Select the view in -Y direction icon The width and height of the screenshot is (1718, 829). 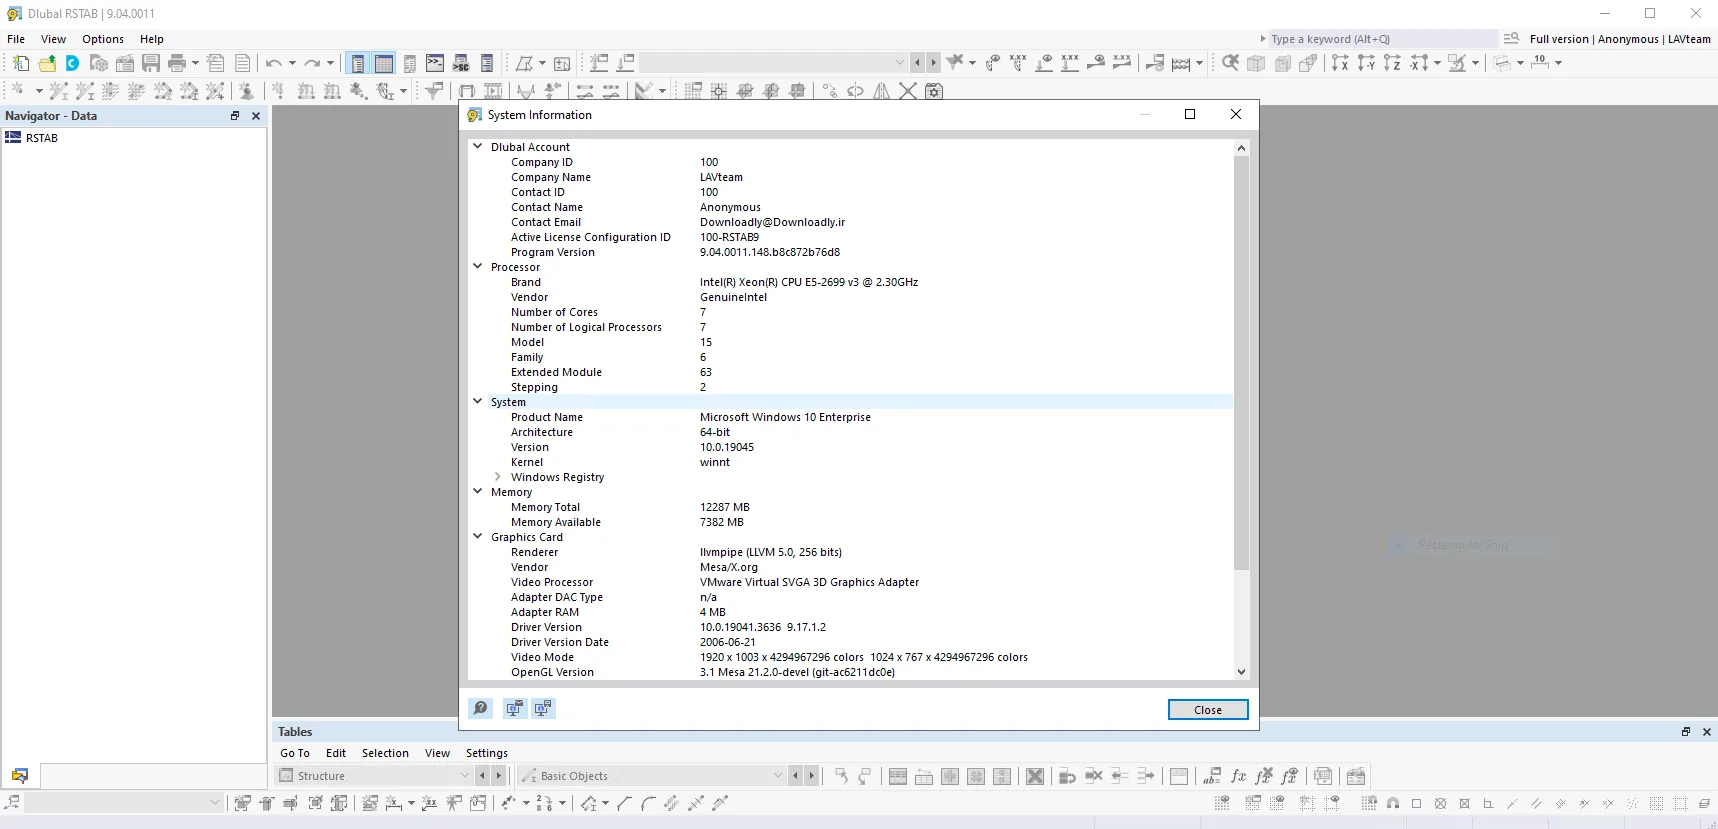click(x=1366, y=63)
